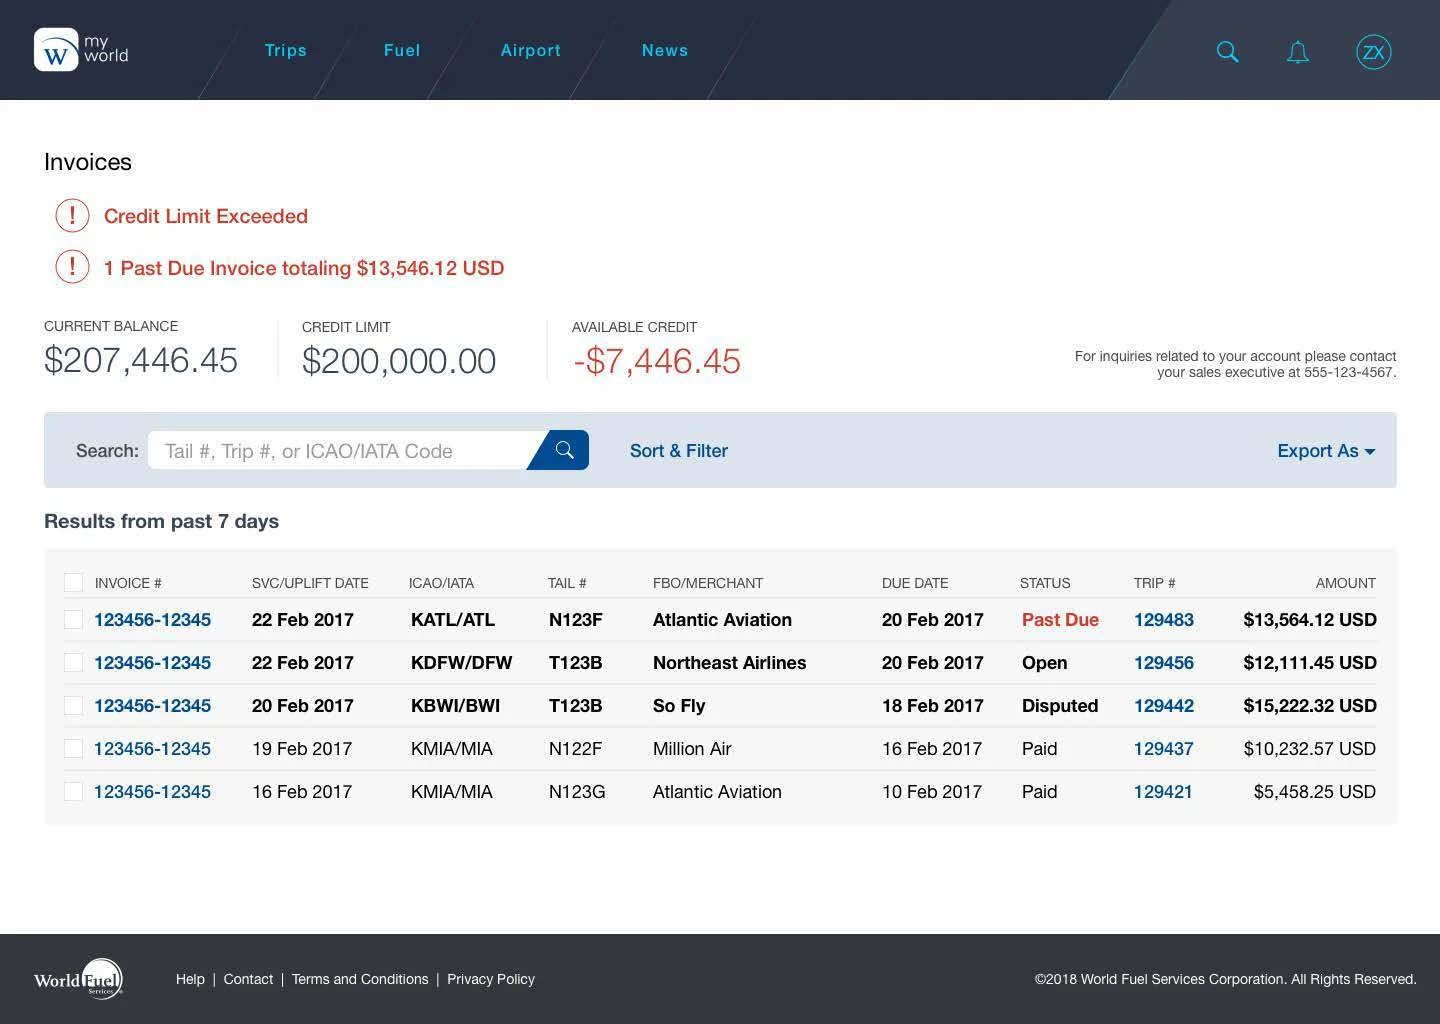
Task: Click the Northeast Airlines merchant cell
Action: click(x=729, y=663)
